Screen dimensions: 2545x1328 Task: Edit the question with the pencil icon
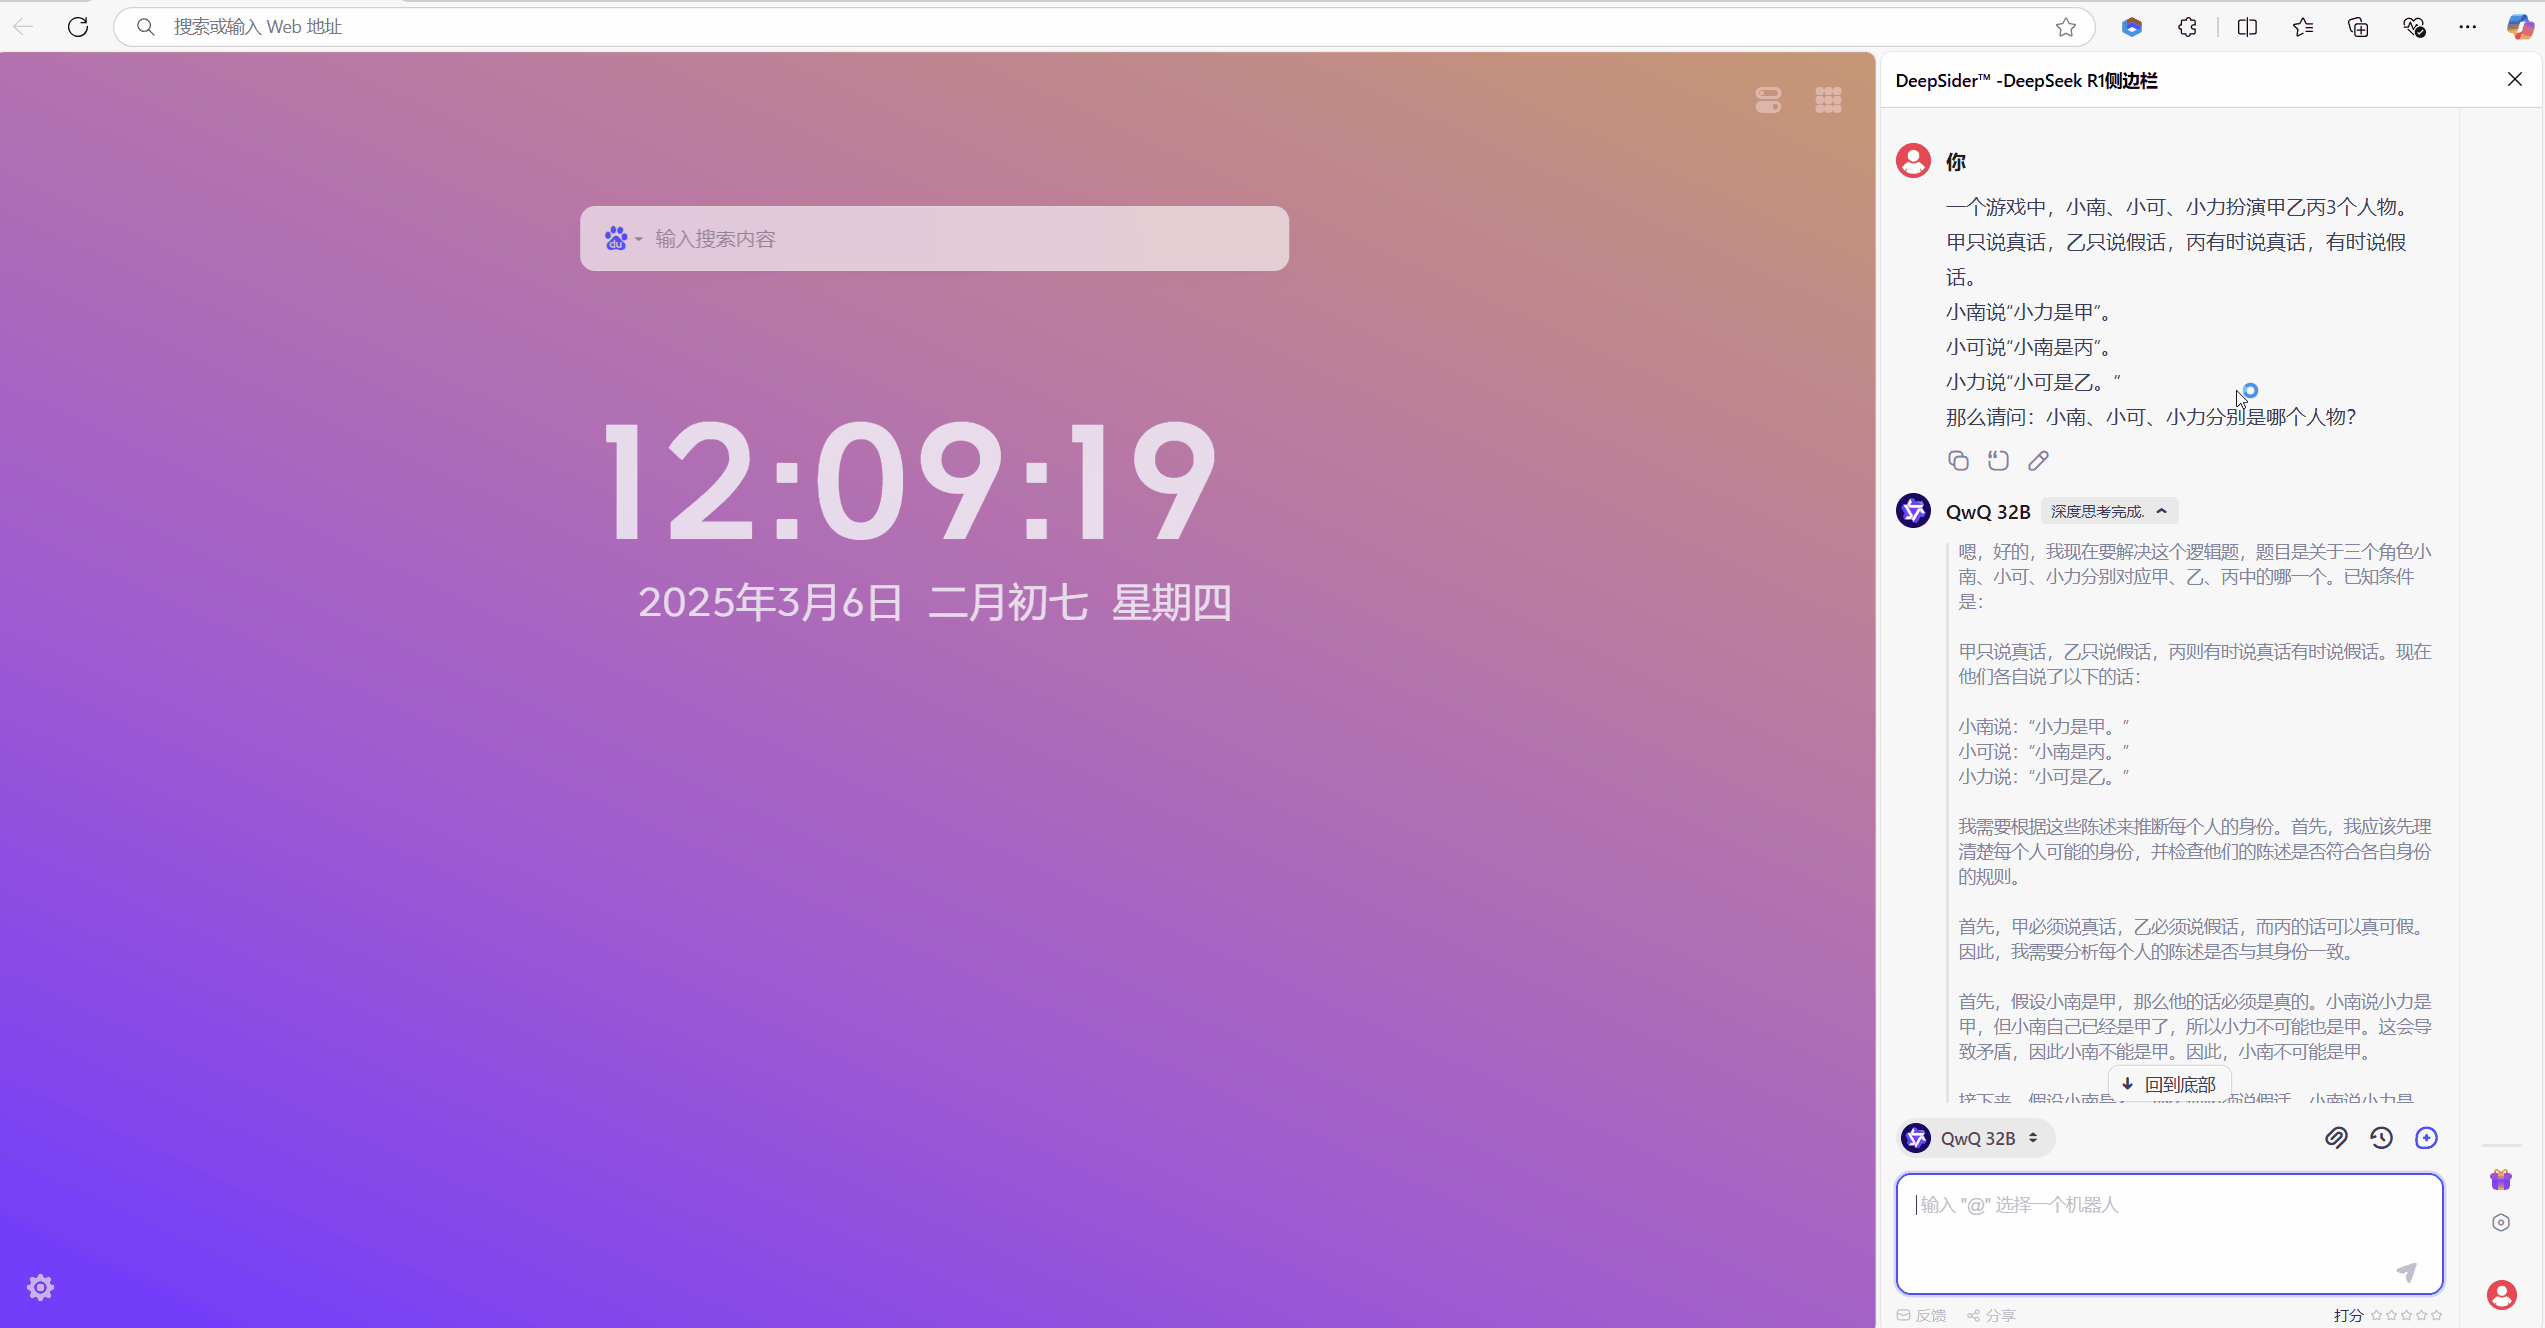2039,460
